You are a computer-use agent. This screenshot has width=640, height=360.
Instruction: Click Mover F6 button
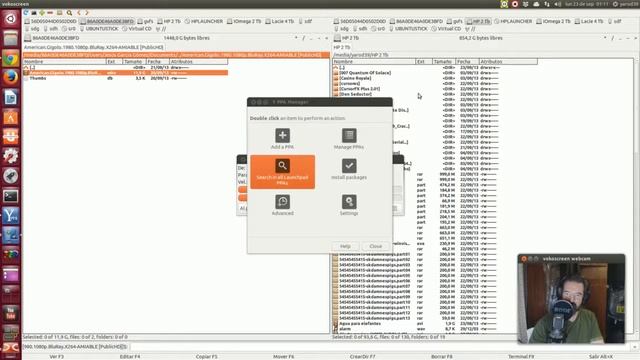click(284, 356)
